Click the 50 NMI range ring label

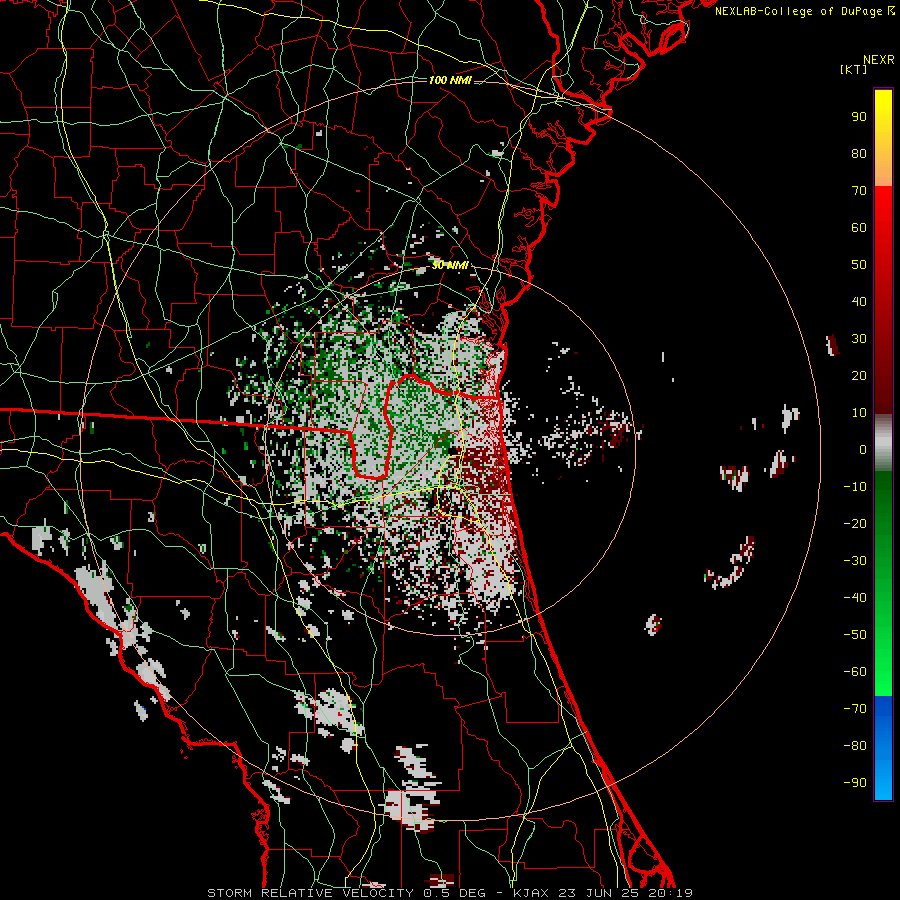[x=450, y=265]
